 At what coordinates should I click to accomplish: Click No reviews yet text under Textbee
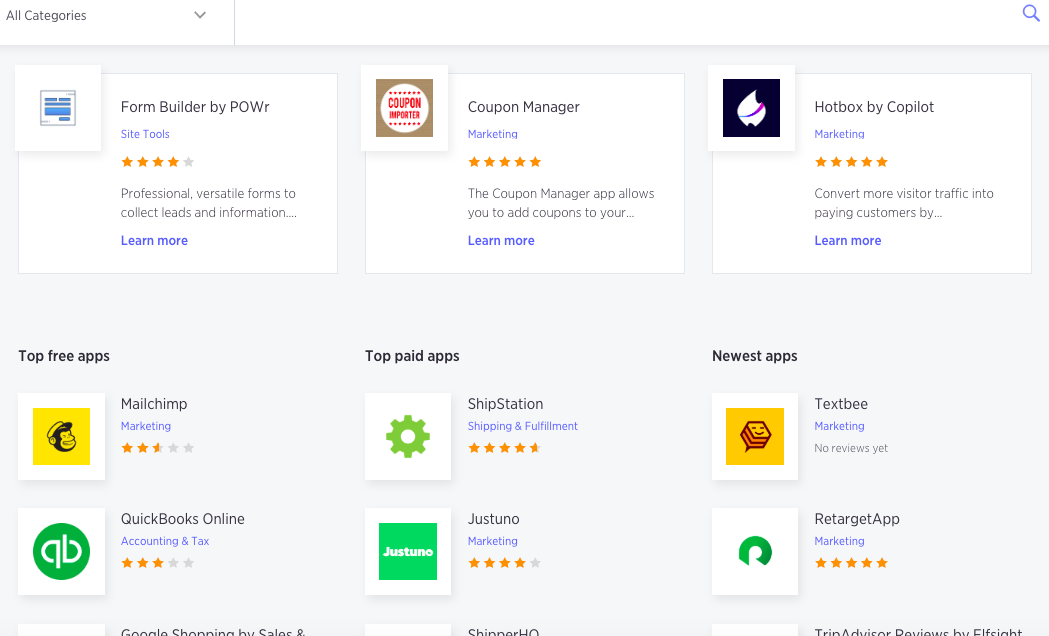(x=851, y=448)
